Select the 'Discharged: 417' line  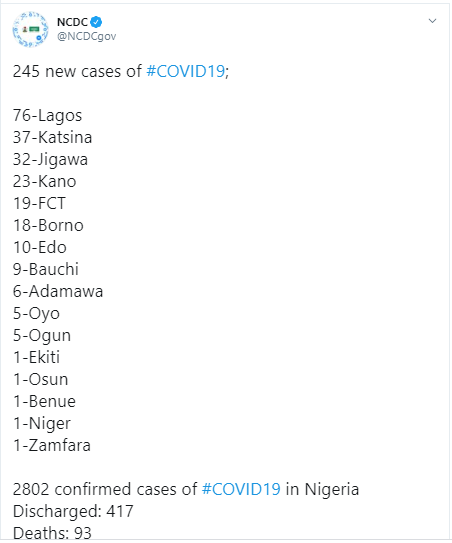[73, 513]
